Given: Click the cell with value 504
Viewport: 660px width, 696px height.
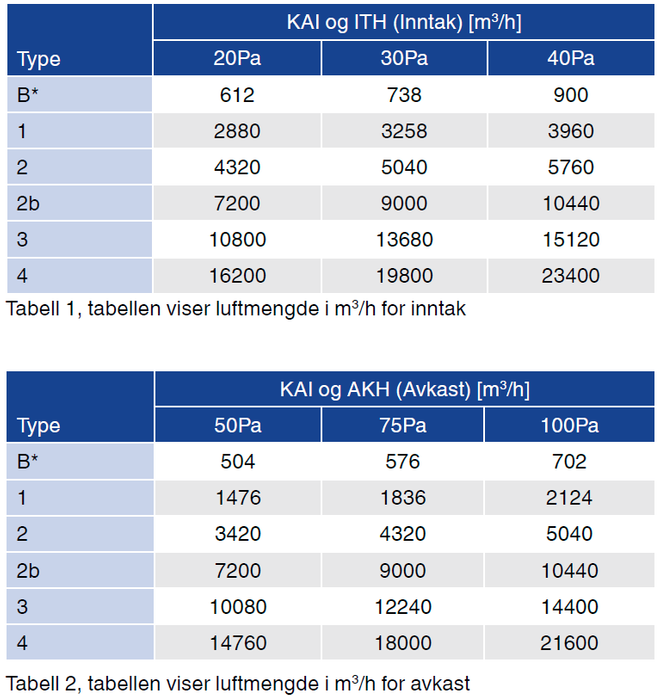Looking at the screenshot, I should click(x=238, y=462).
